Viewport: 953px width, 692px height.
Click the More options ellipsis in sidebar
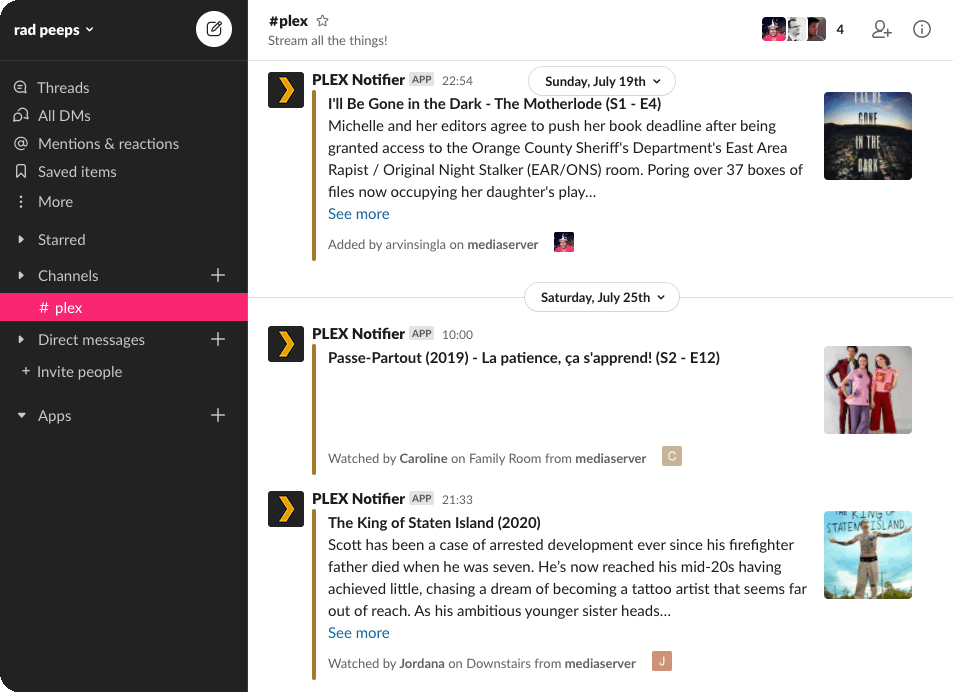pos(55,201)
